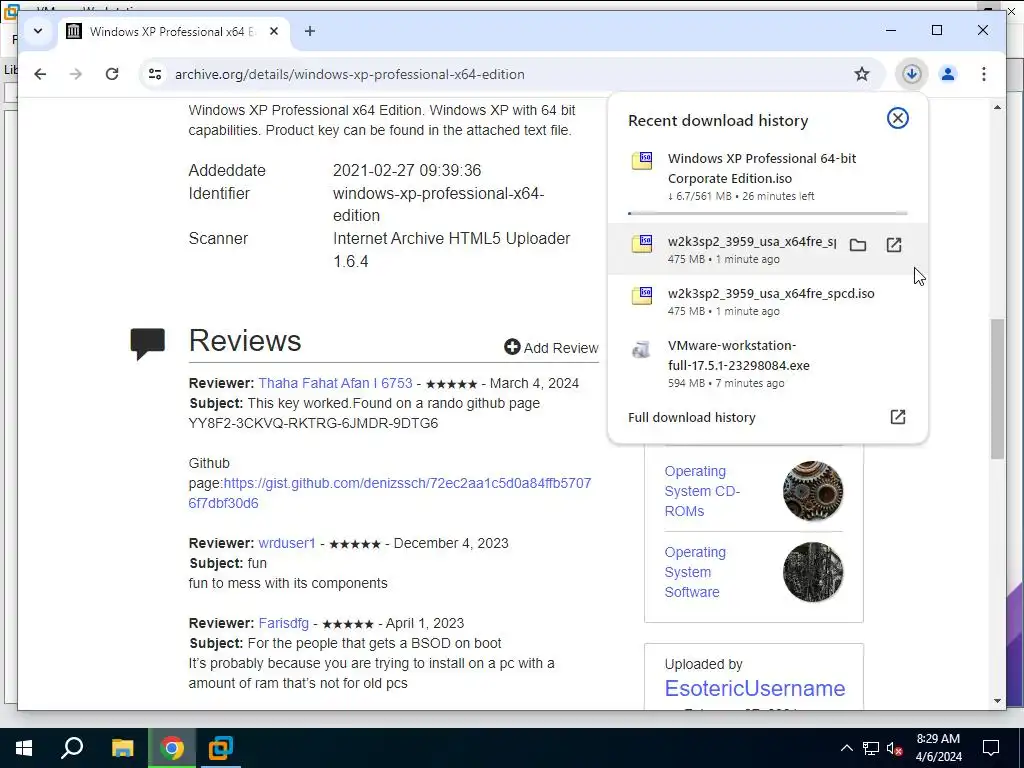Open hovered w2k3sp2 file with external icon

tap(894, 245)
